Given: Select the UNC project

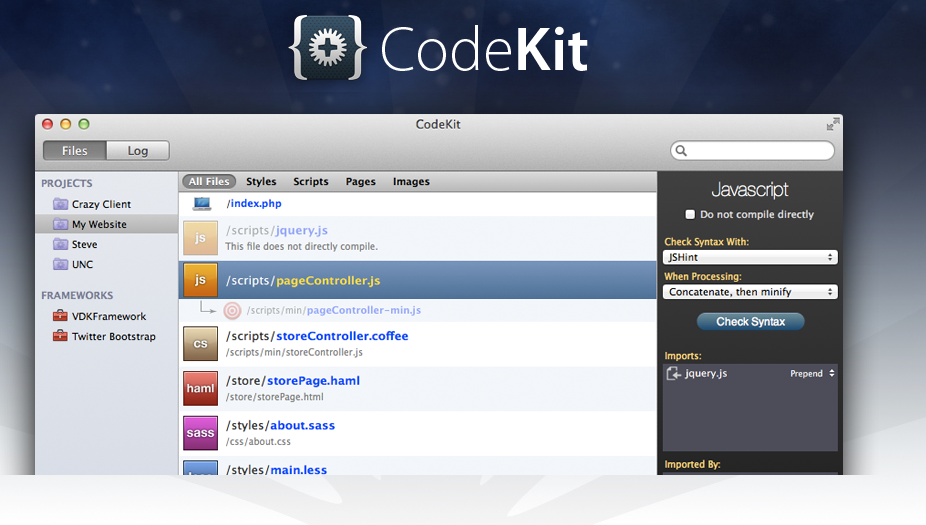Looking at the screenshot, I should (x=82, y=264).
